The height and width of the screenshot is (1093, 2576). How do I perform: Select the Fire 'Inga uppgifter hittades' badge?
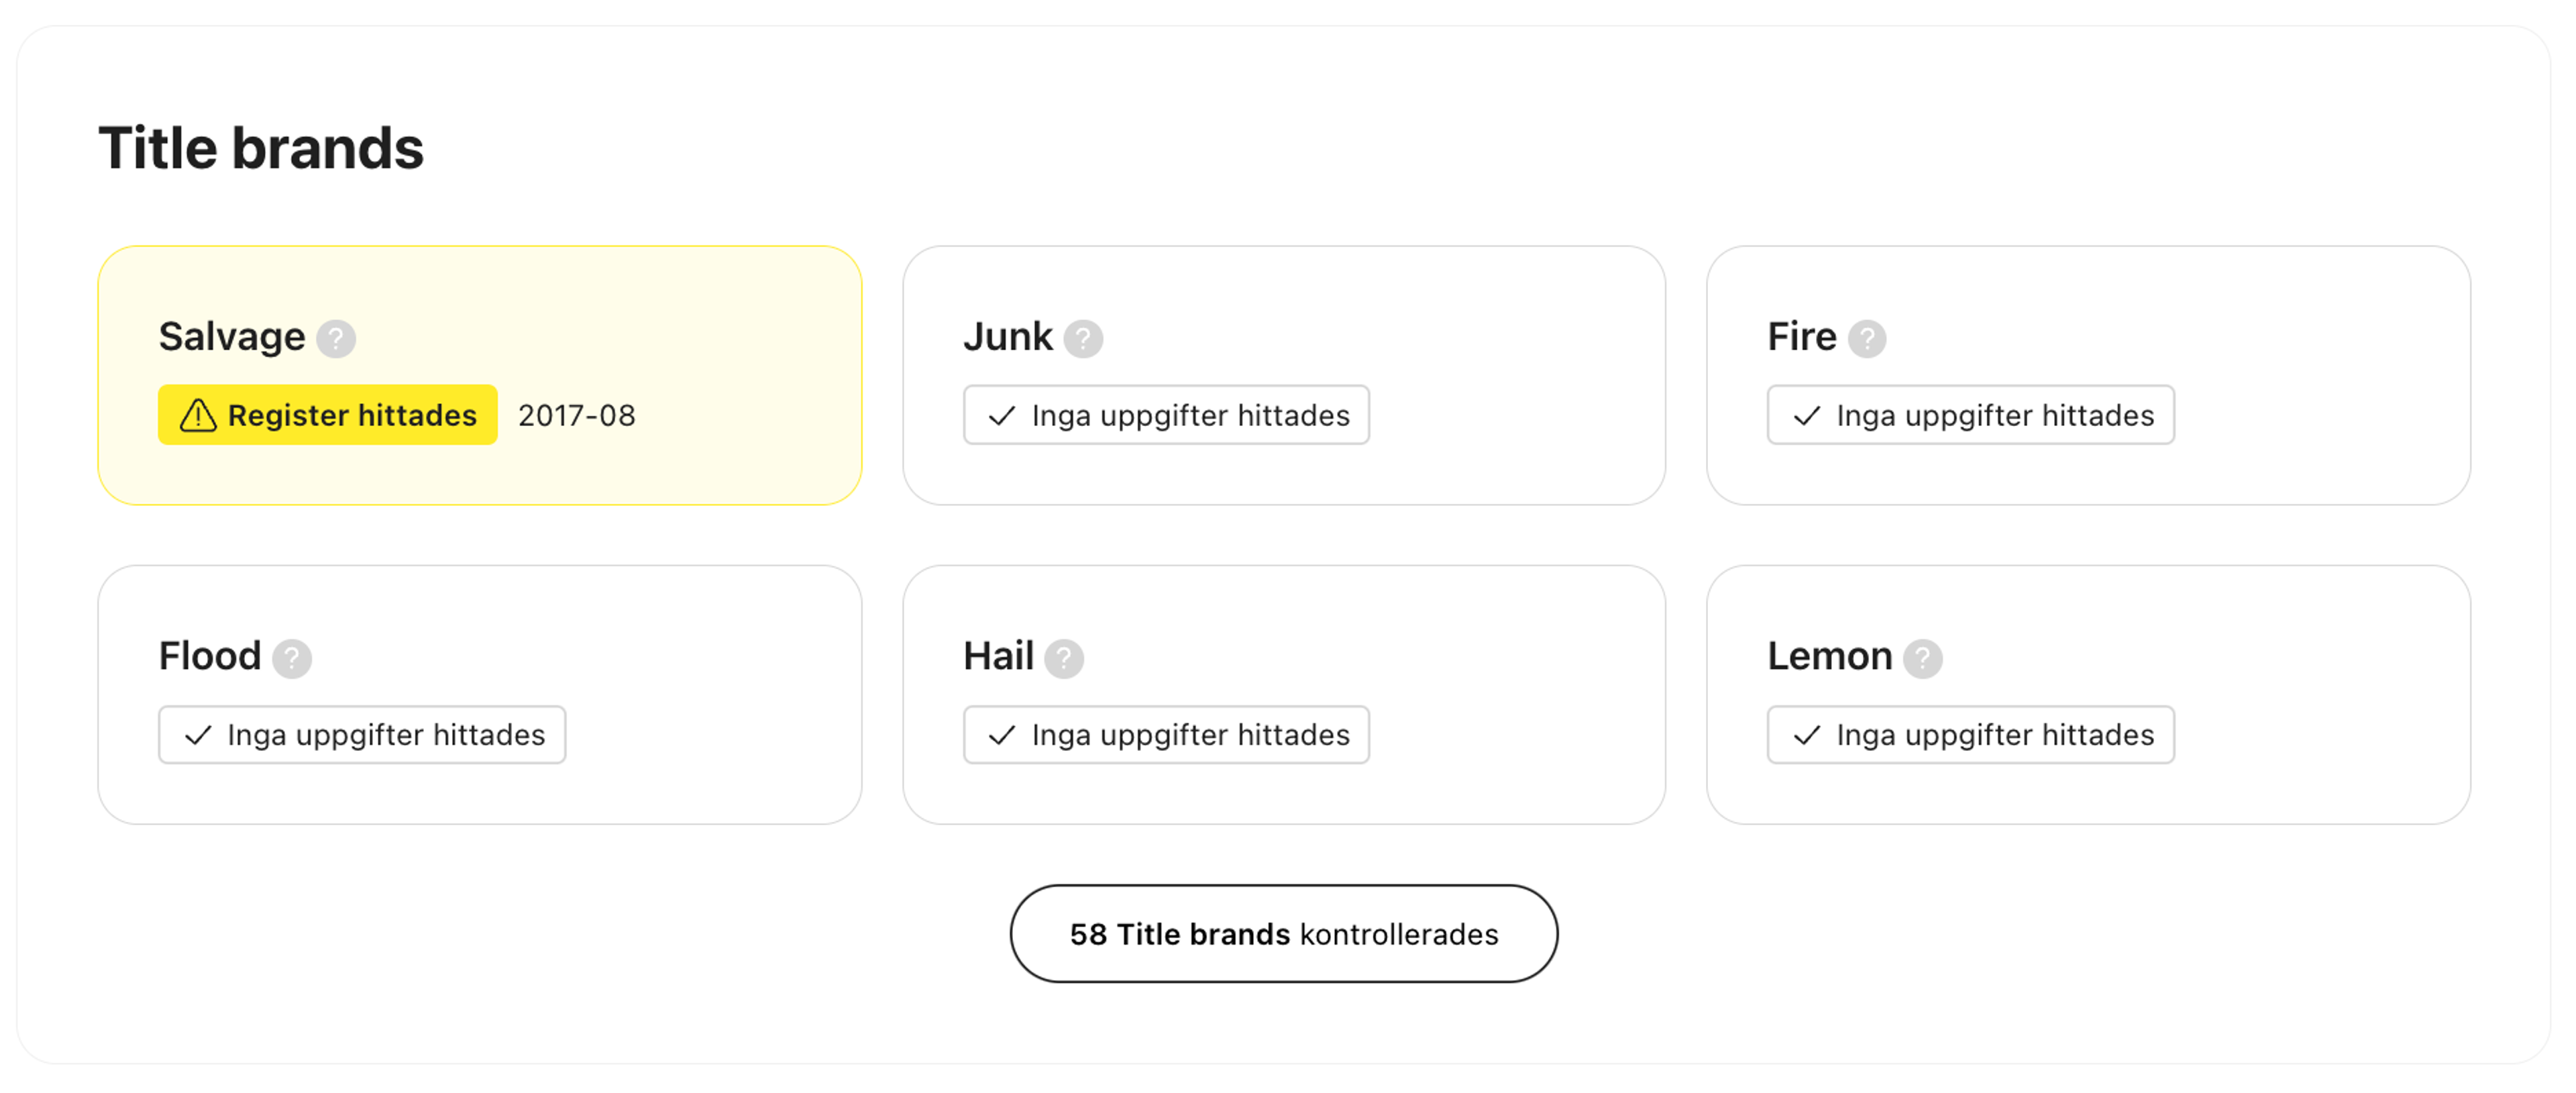click(1970, 415)
